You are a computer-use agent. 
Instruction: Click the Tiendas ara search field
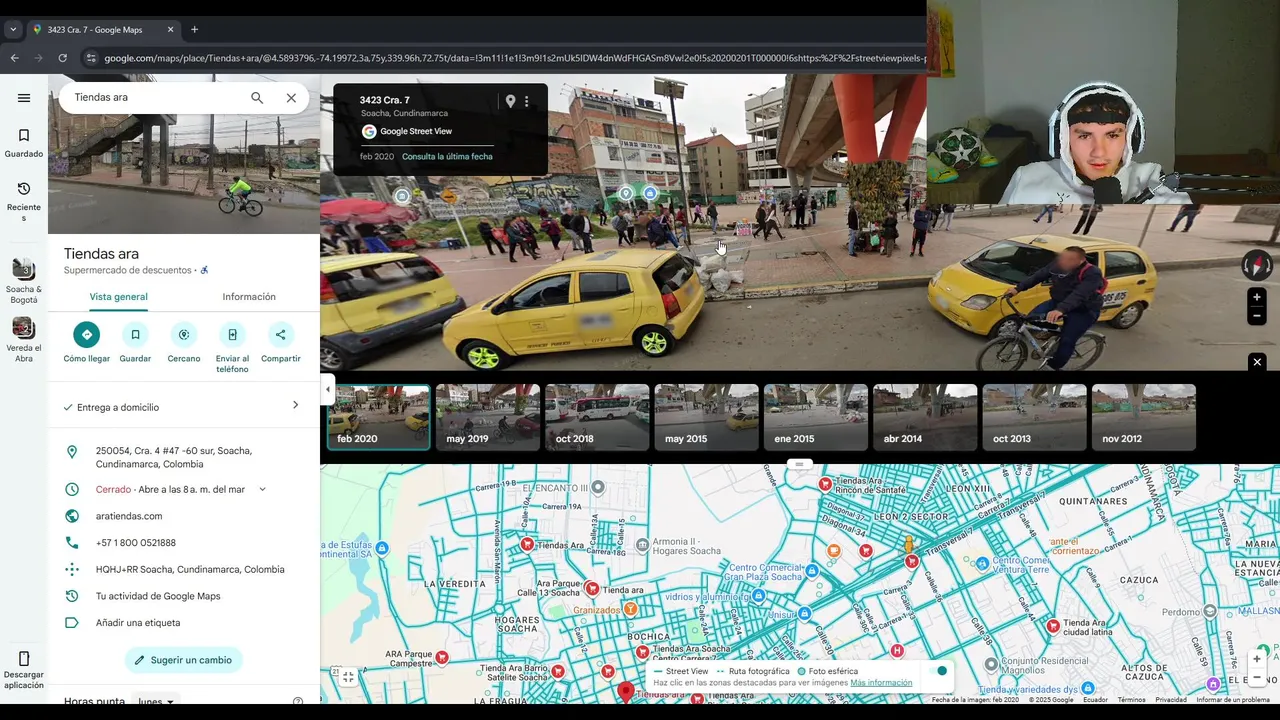[x=155, y=98]
